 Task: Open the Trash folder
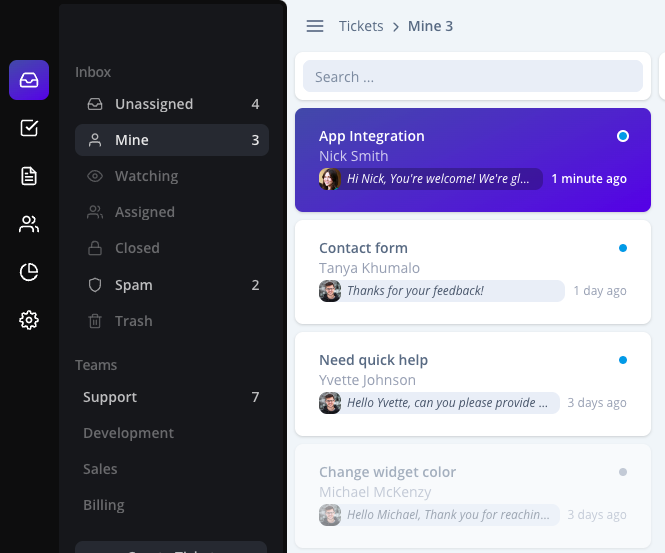pos(172,321)
